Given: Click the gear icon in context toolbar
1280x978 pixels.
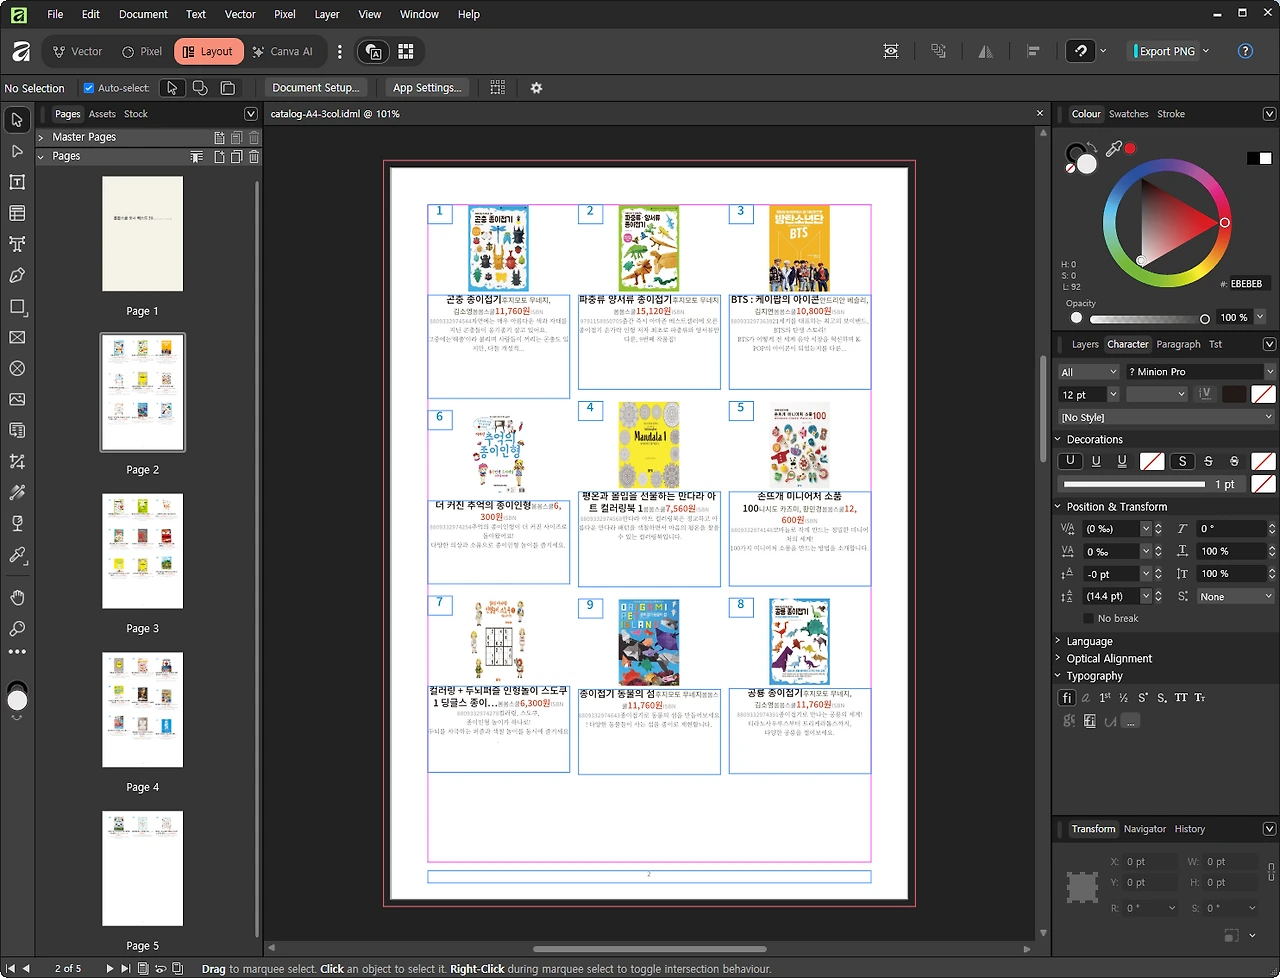Looking at the screenshot, I should coord(536,88).
